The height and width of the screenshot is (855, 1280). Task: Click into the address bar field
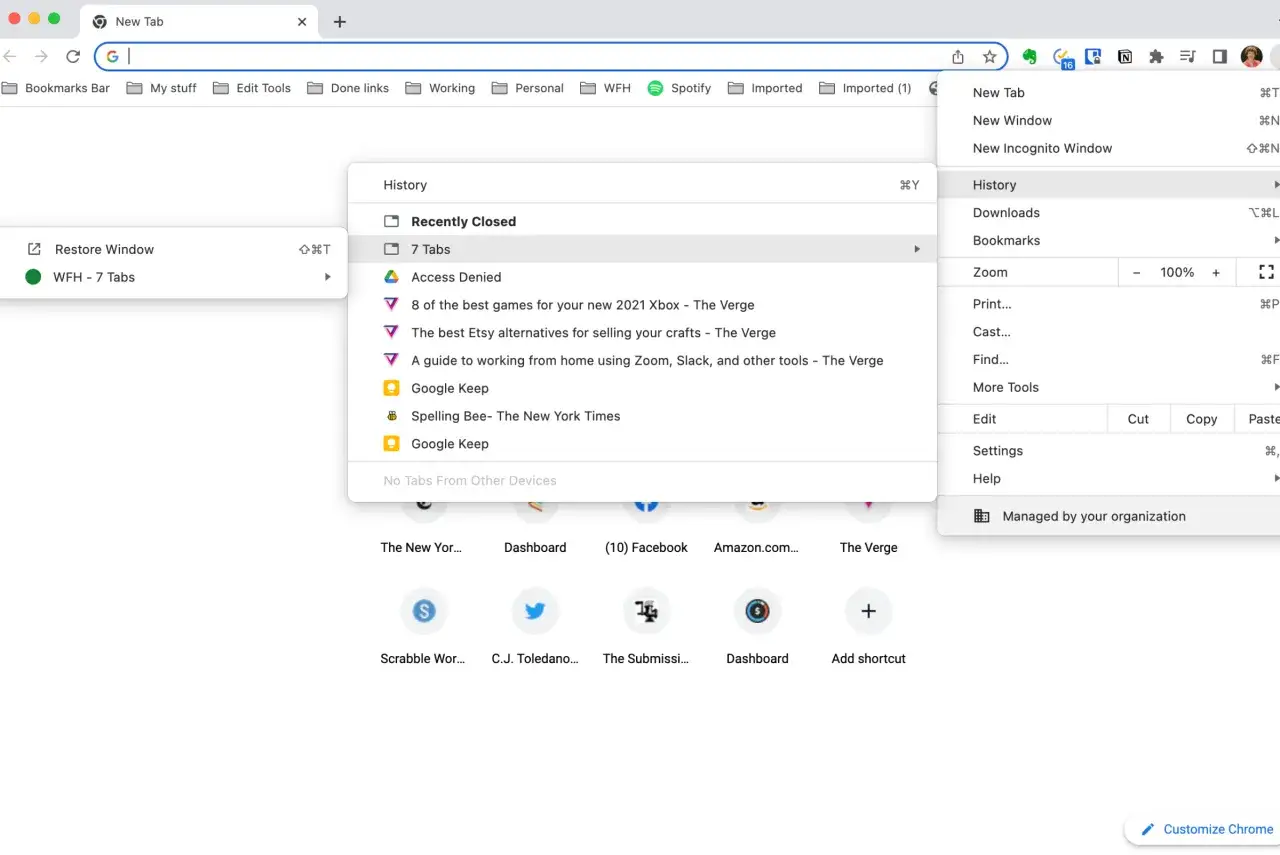pos(530,57)
